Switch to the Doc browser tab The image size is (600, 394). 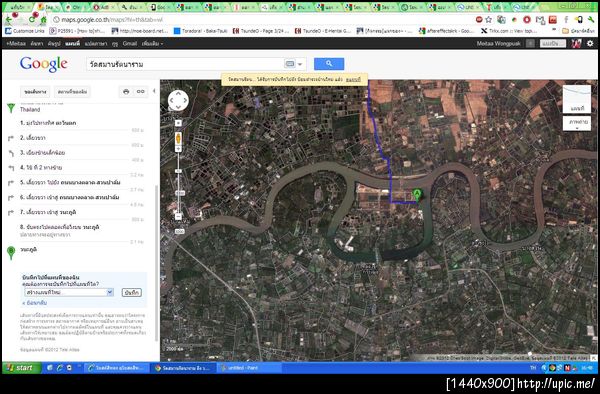coord(161,7)
